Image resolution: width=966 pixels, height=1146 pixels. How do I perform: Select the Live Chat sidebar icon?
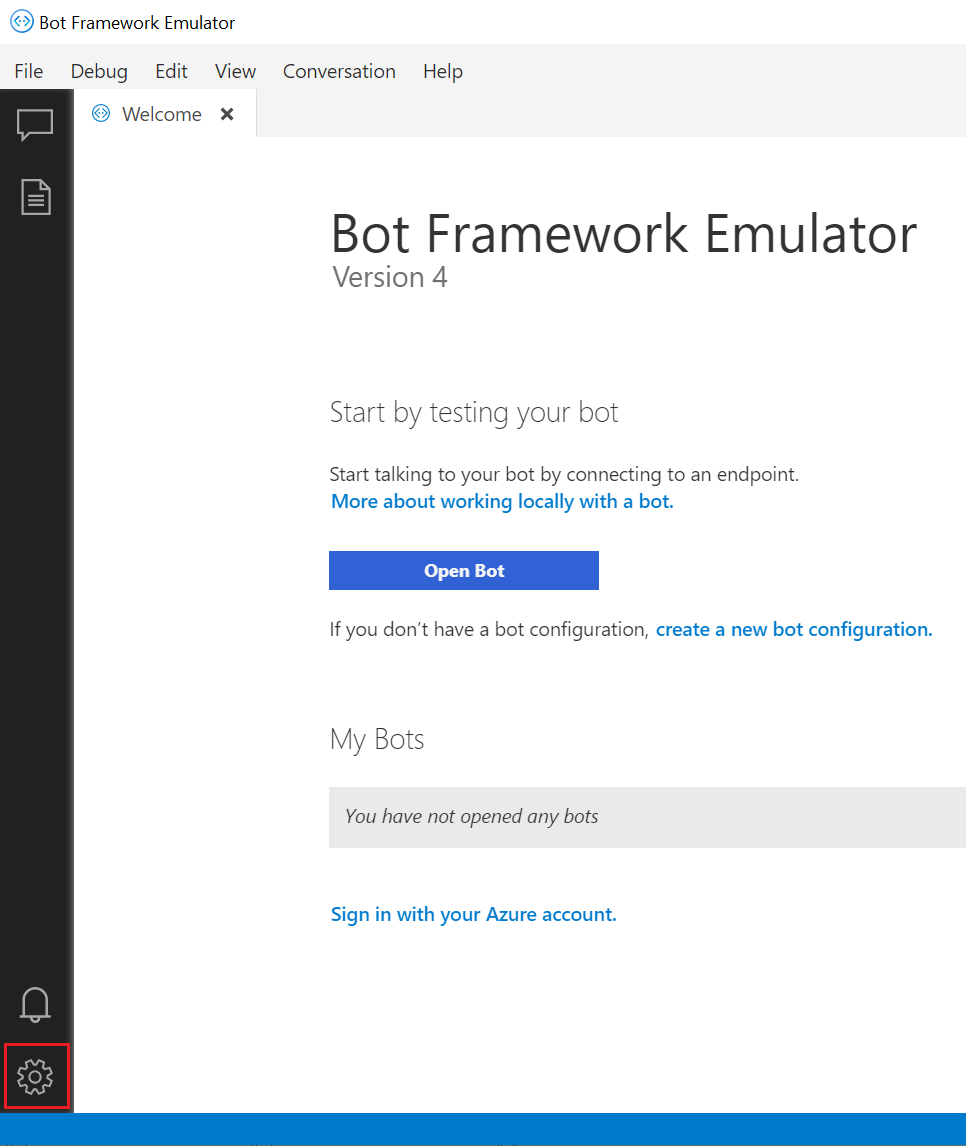[x=35, y=124]
